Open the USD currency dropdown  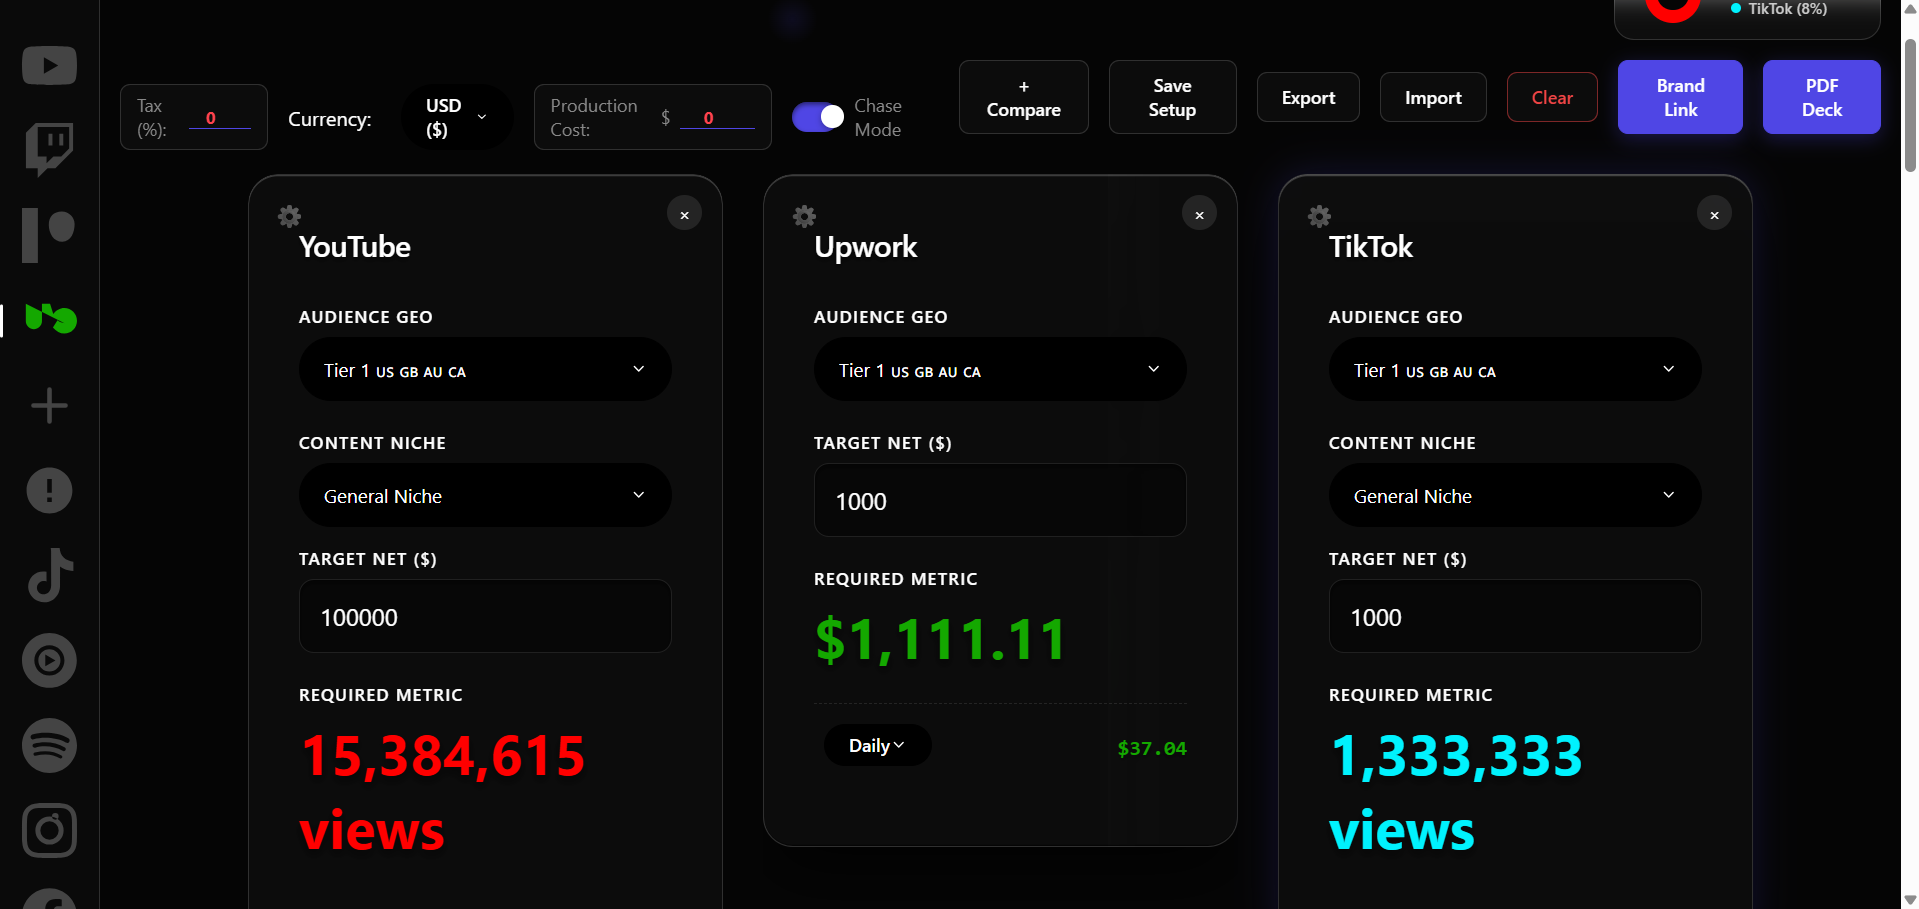pyautogui.click(x=457, y=118)
